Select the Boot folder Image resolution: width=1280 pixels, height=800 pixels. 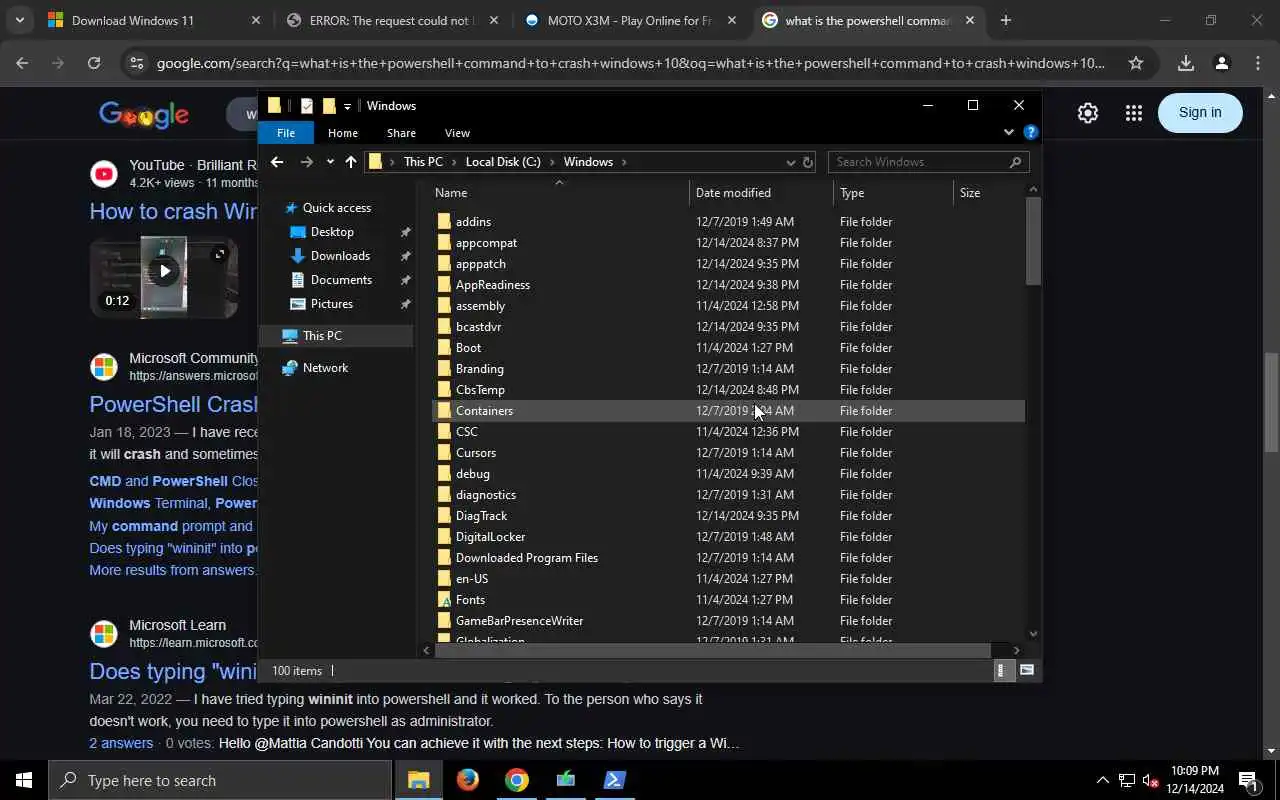coord(728,348)
